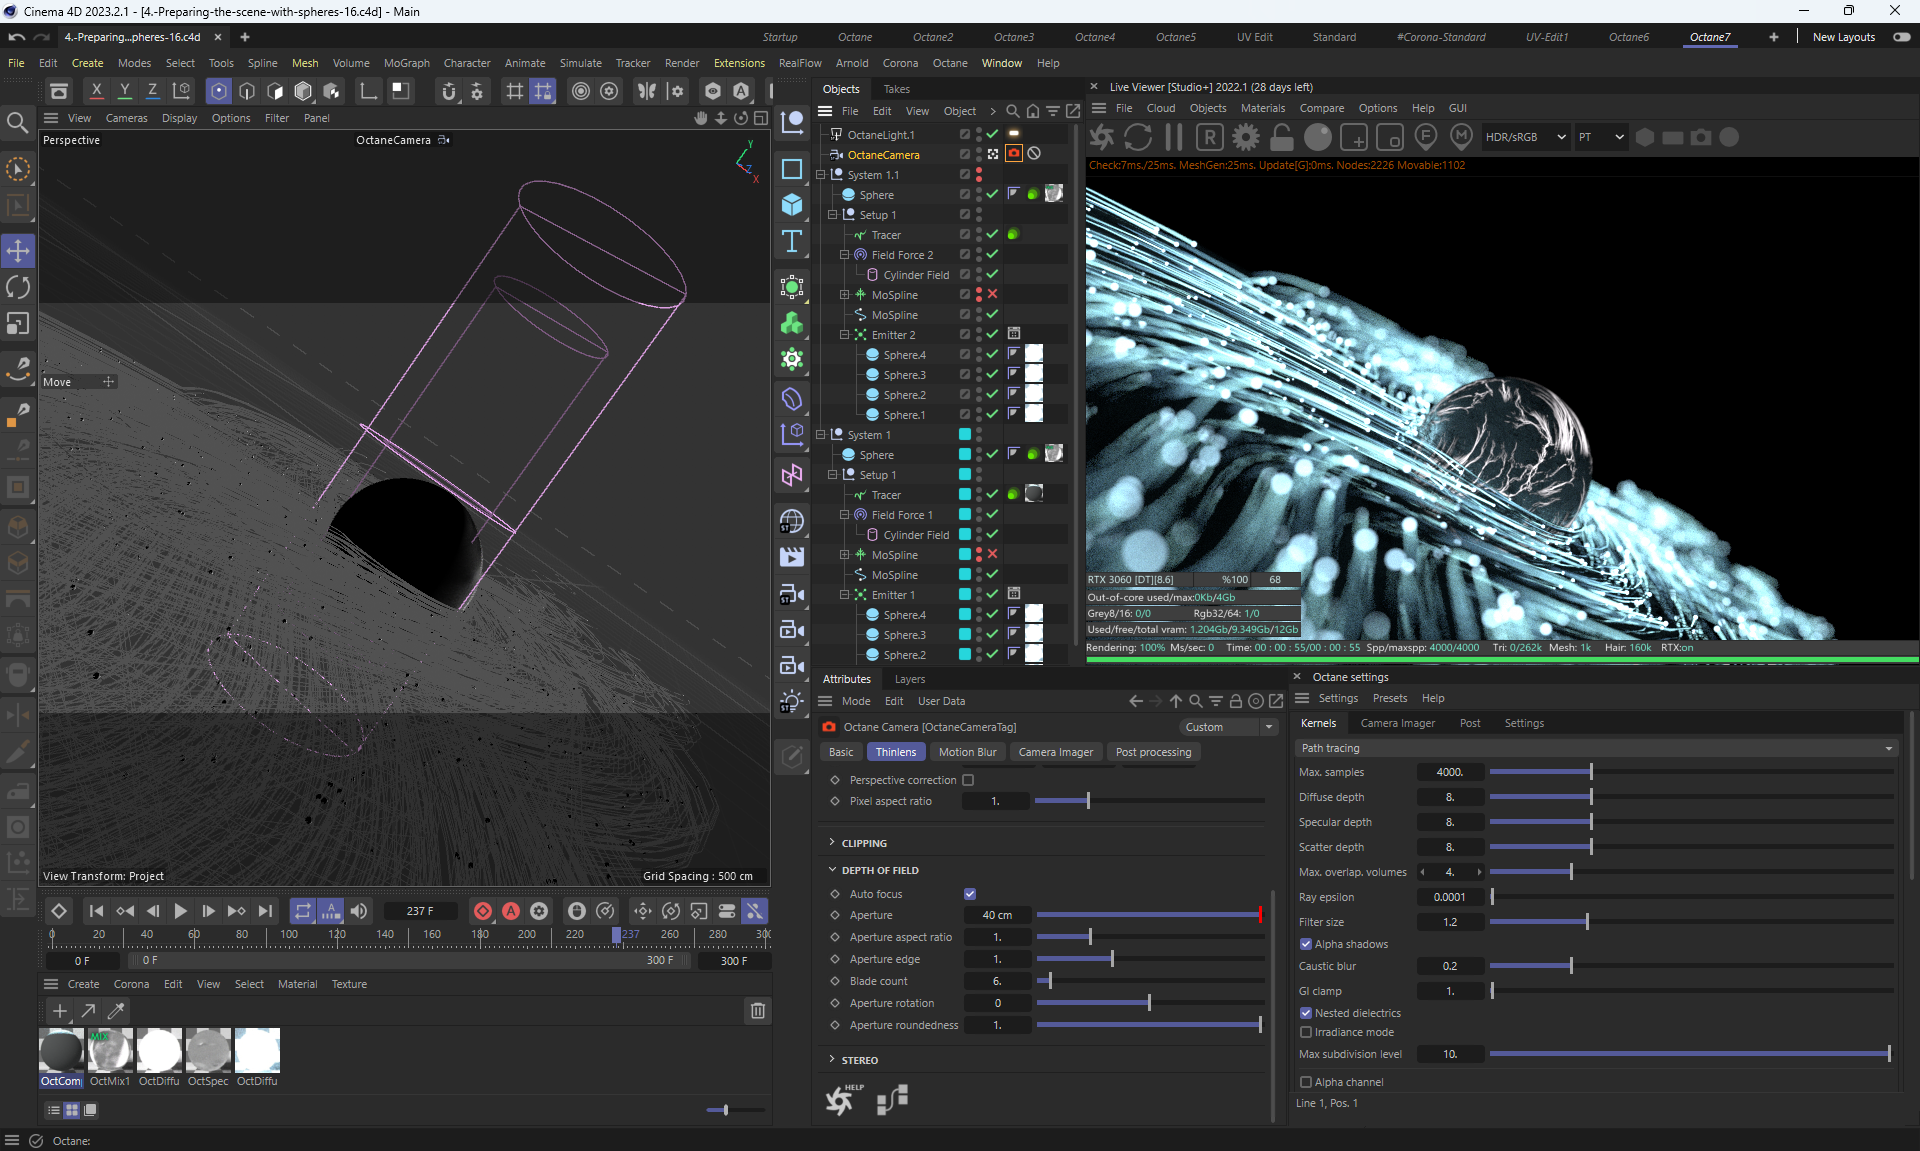Expand the CLIPPING section
The height and width of the screenshot is (1151, 1920).
tap(864, 843)
